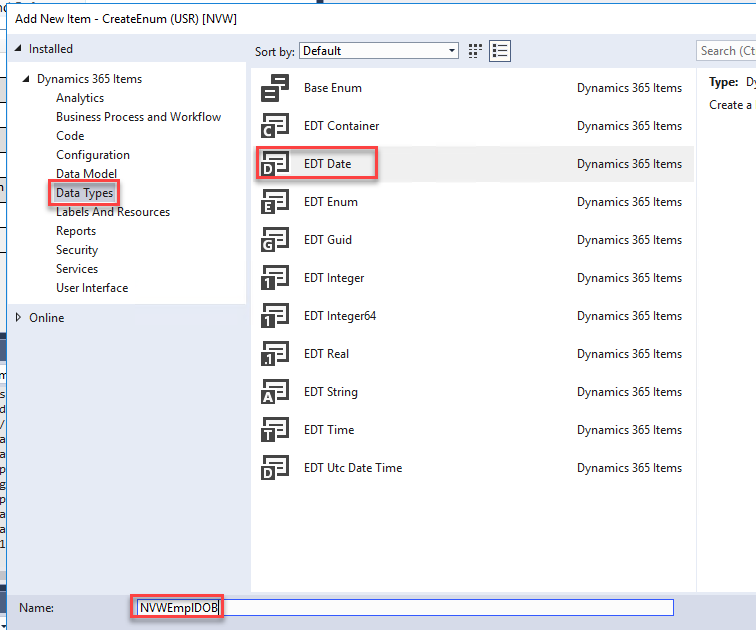Collapse the Dynamics 365 Items node
Screen dimensions: 756x630
pyautogui.click(x=27, y=79)
